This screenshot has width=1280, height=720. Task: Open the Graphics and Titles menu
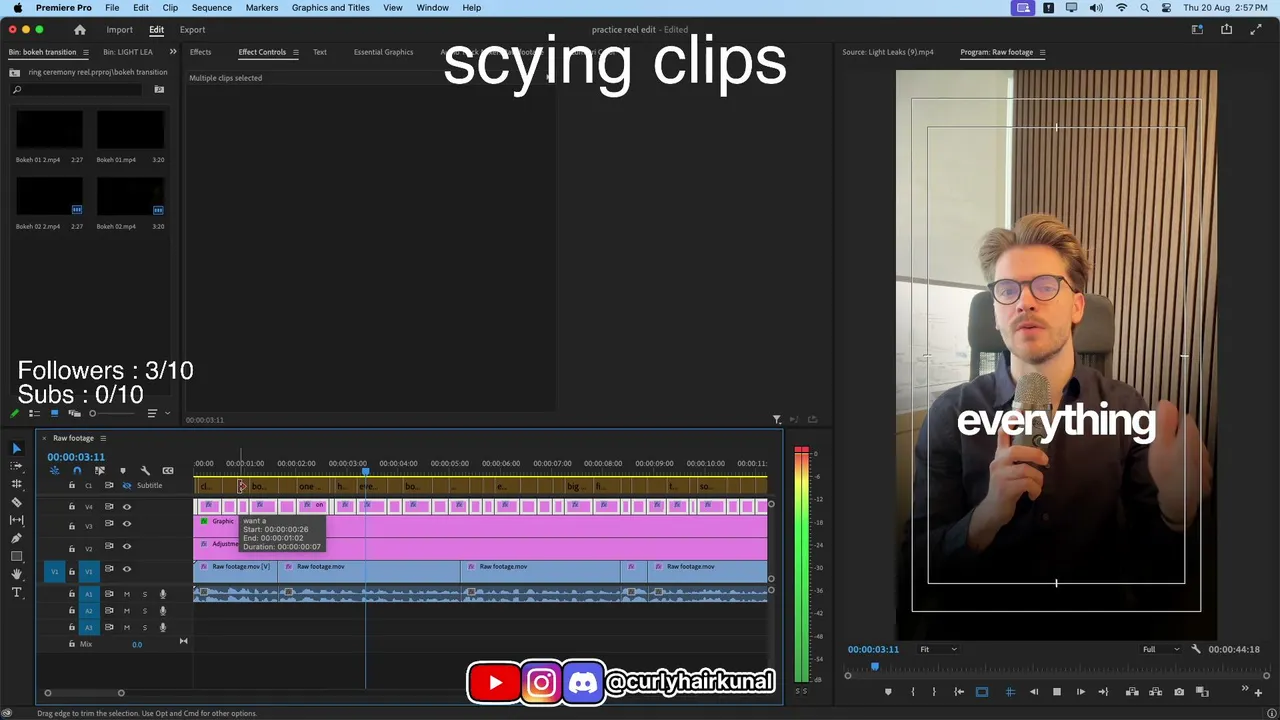[x=330, y=7]
